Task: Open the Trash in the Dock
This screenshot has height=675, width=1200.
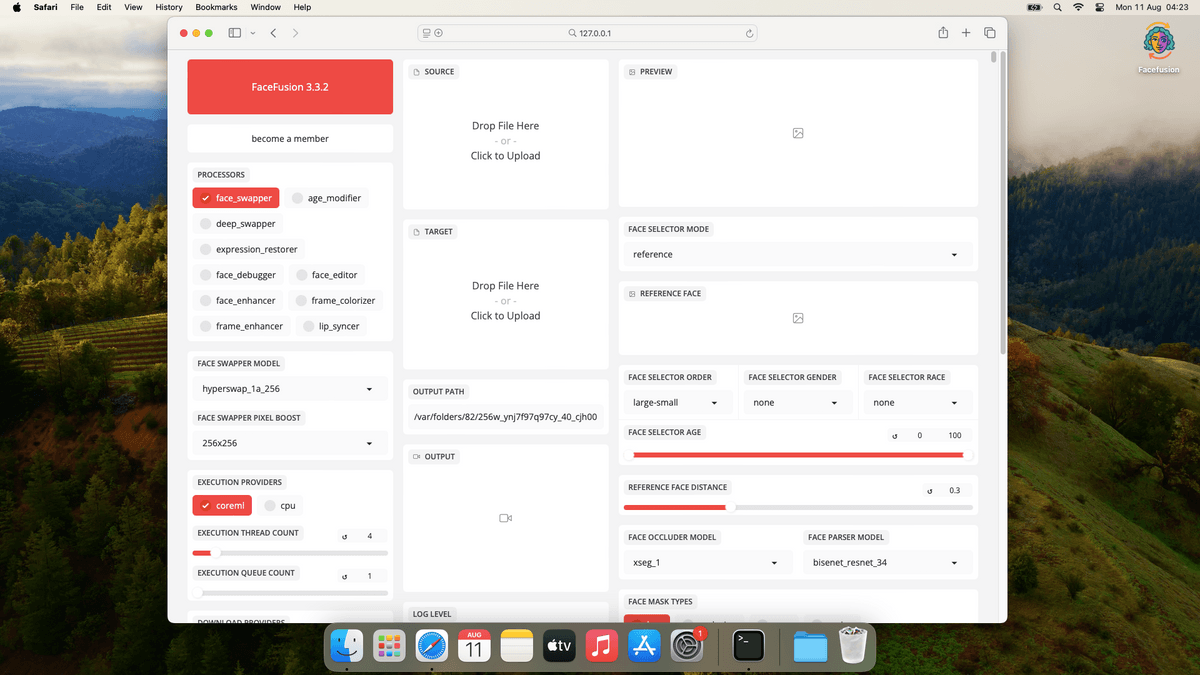Action: pyautogui.click(x=853, y=646)
